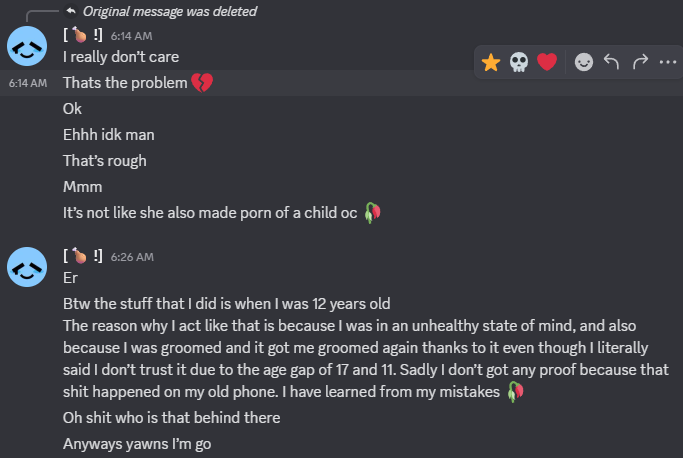
Task: Click the username above 'I really don't care'
Action: 83,35
